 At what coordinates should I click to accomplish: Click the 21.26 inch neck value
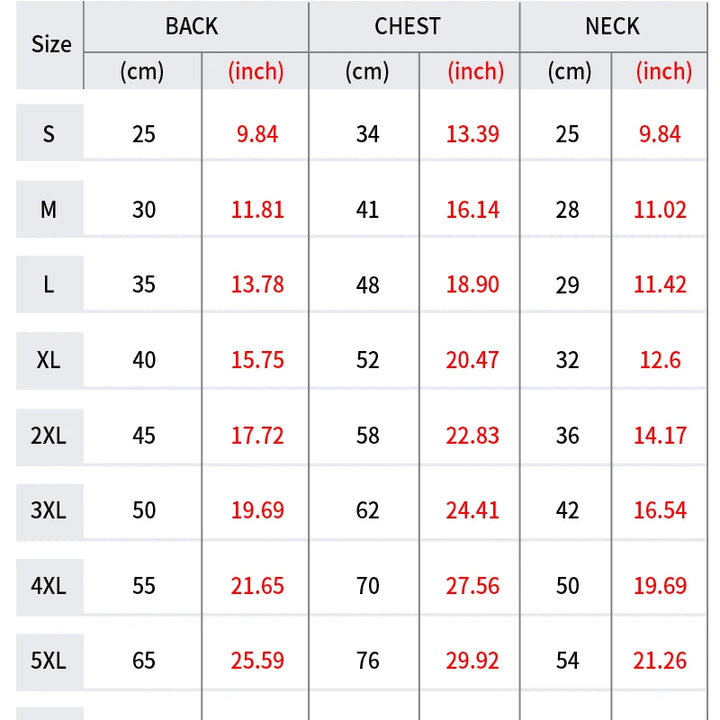[x=660, y=661]
